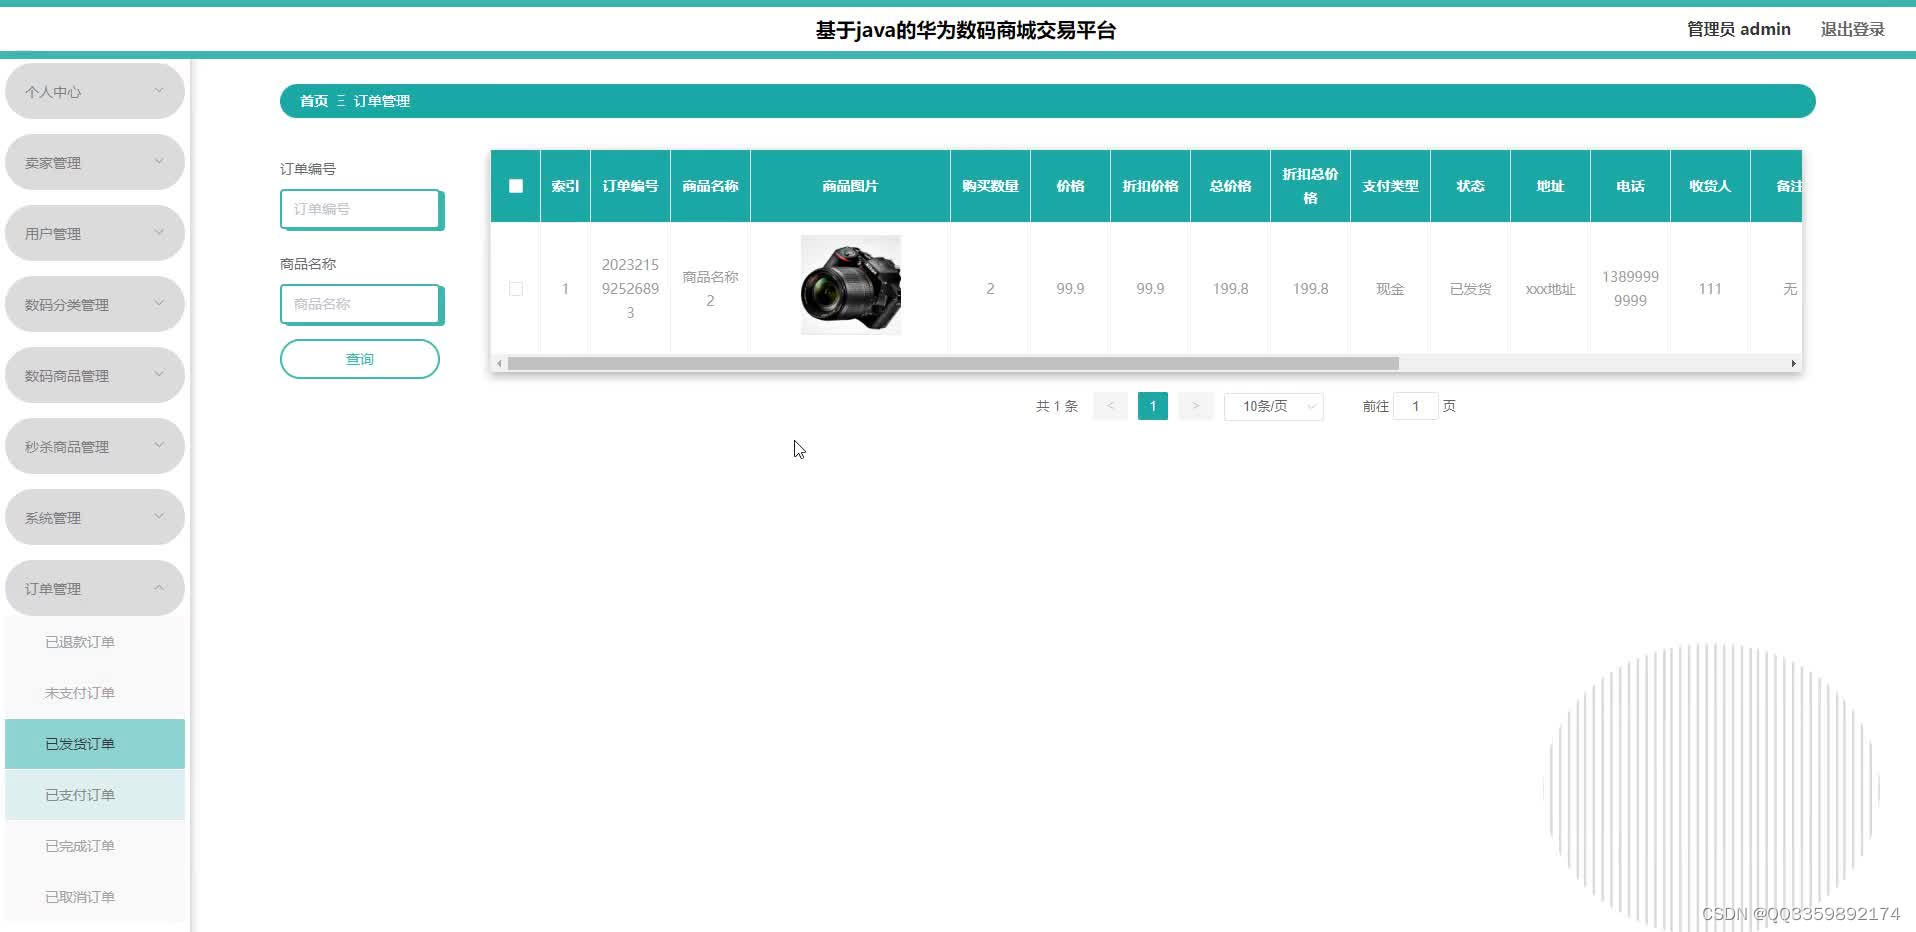Click the 状态 column header
1916x932 pixels.
[x=1470, y=186]
